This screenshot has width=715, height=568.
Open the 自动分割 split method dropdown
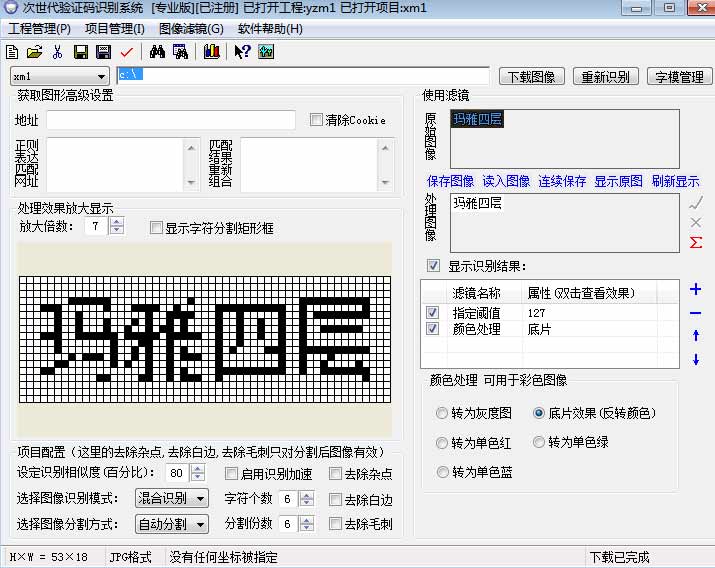click(200, 524)
